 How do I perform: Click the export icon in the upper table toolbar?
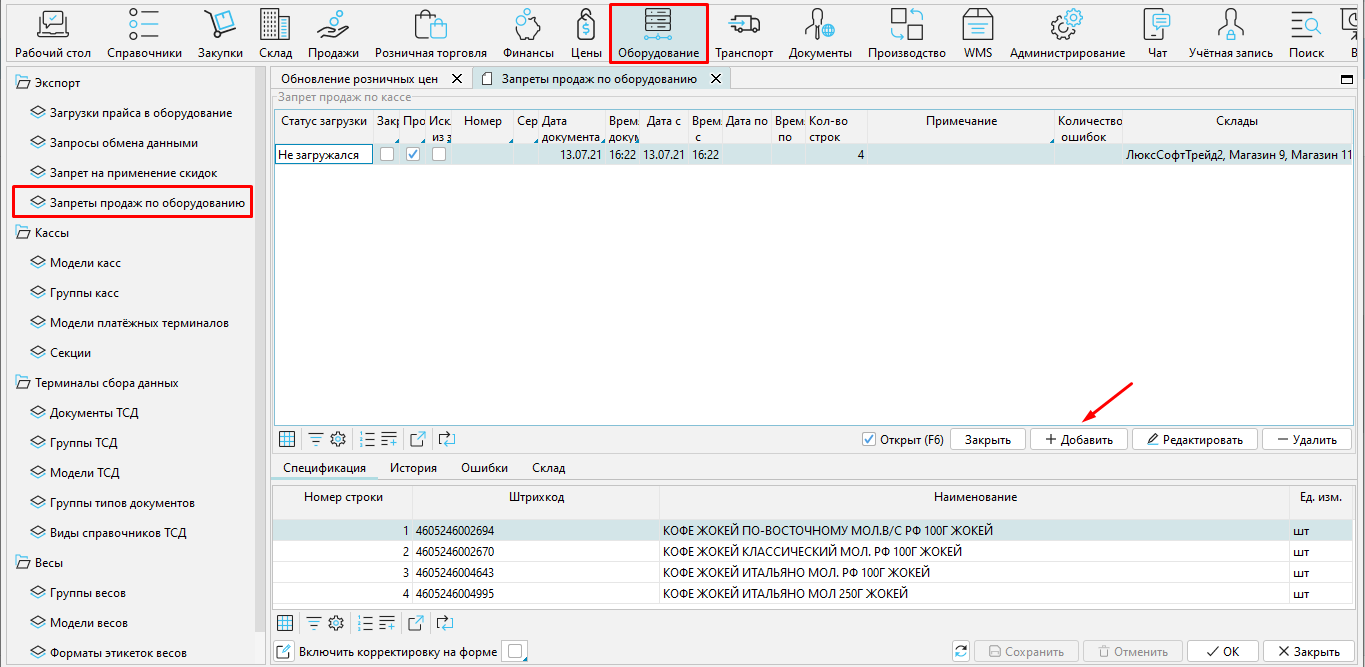click(x=418, y=439)
